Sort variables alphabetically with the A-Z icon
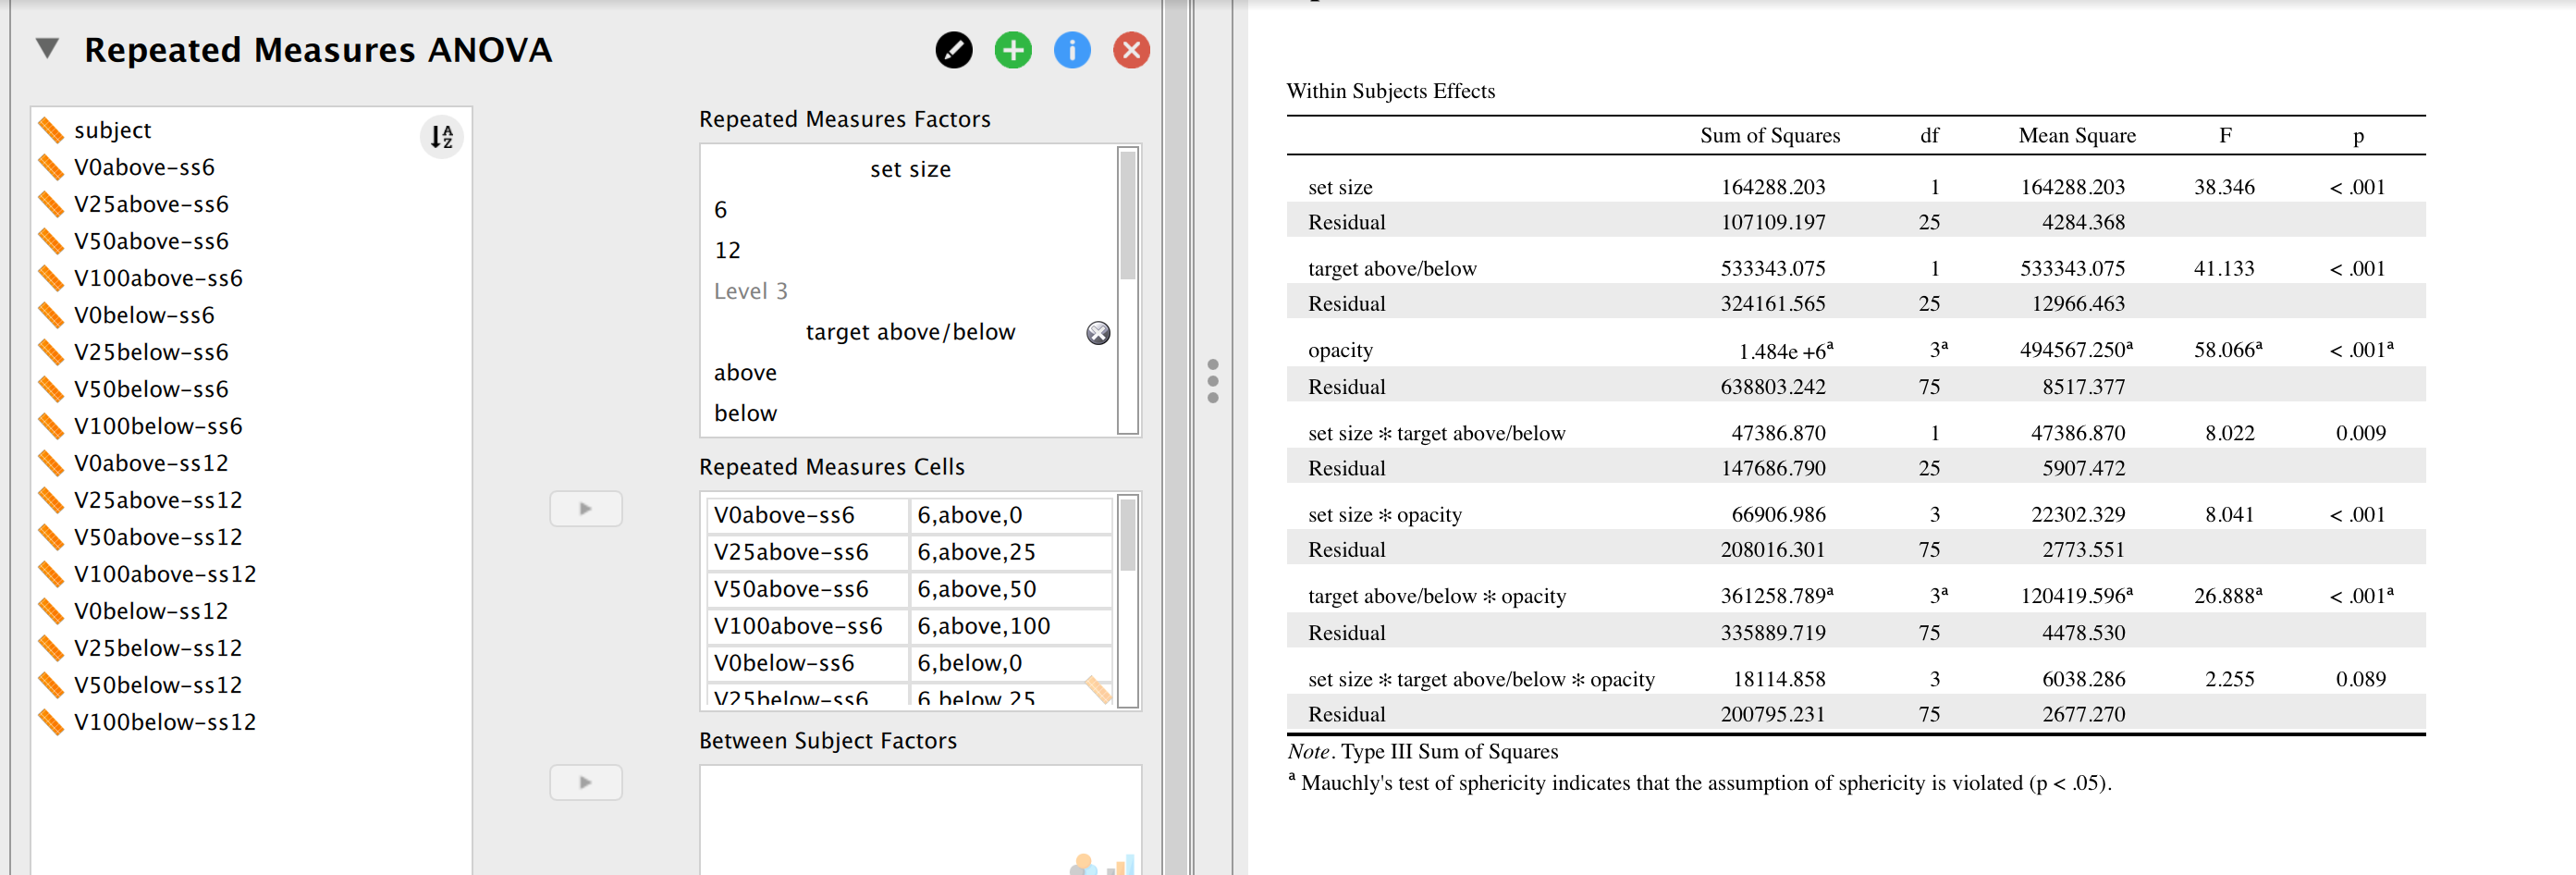 (440, 137)
